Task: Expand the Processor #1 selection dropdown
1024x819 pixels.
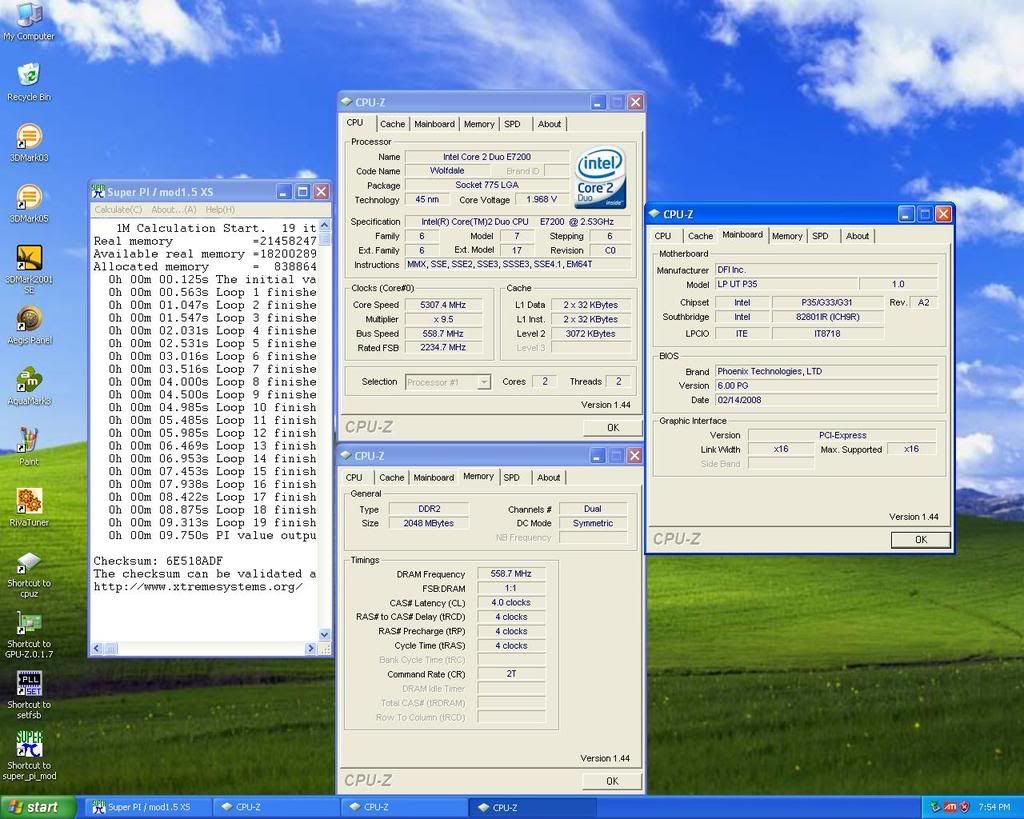Action: coord(484,382)
